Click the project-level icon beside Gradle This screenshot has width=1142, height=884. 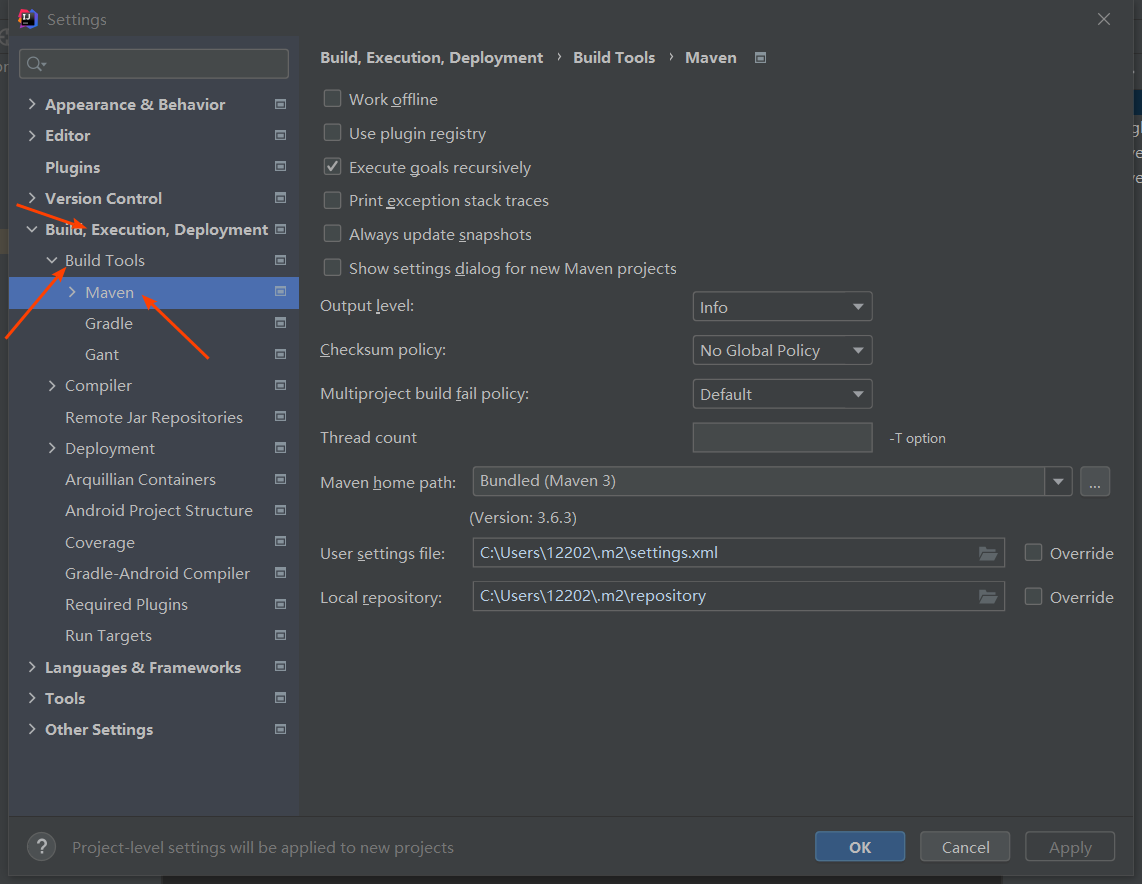[280, 323]
